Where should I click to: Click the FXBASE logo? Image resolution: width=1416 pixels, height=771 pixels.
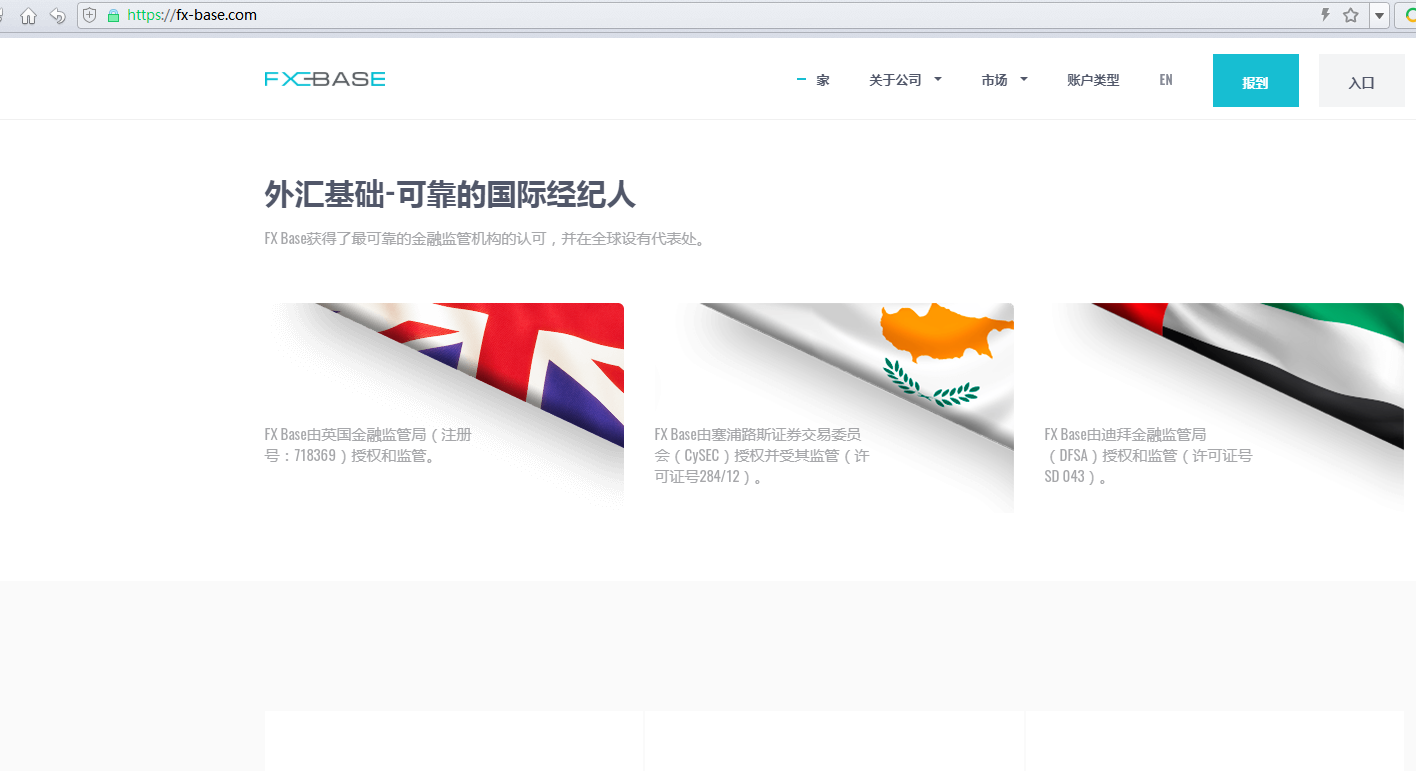pos(325,79)
